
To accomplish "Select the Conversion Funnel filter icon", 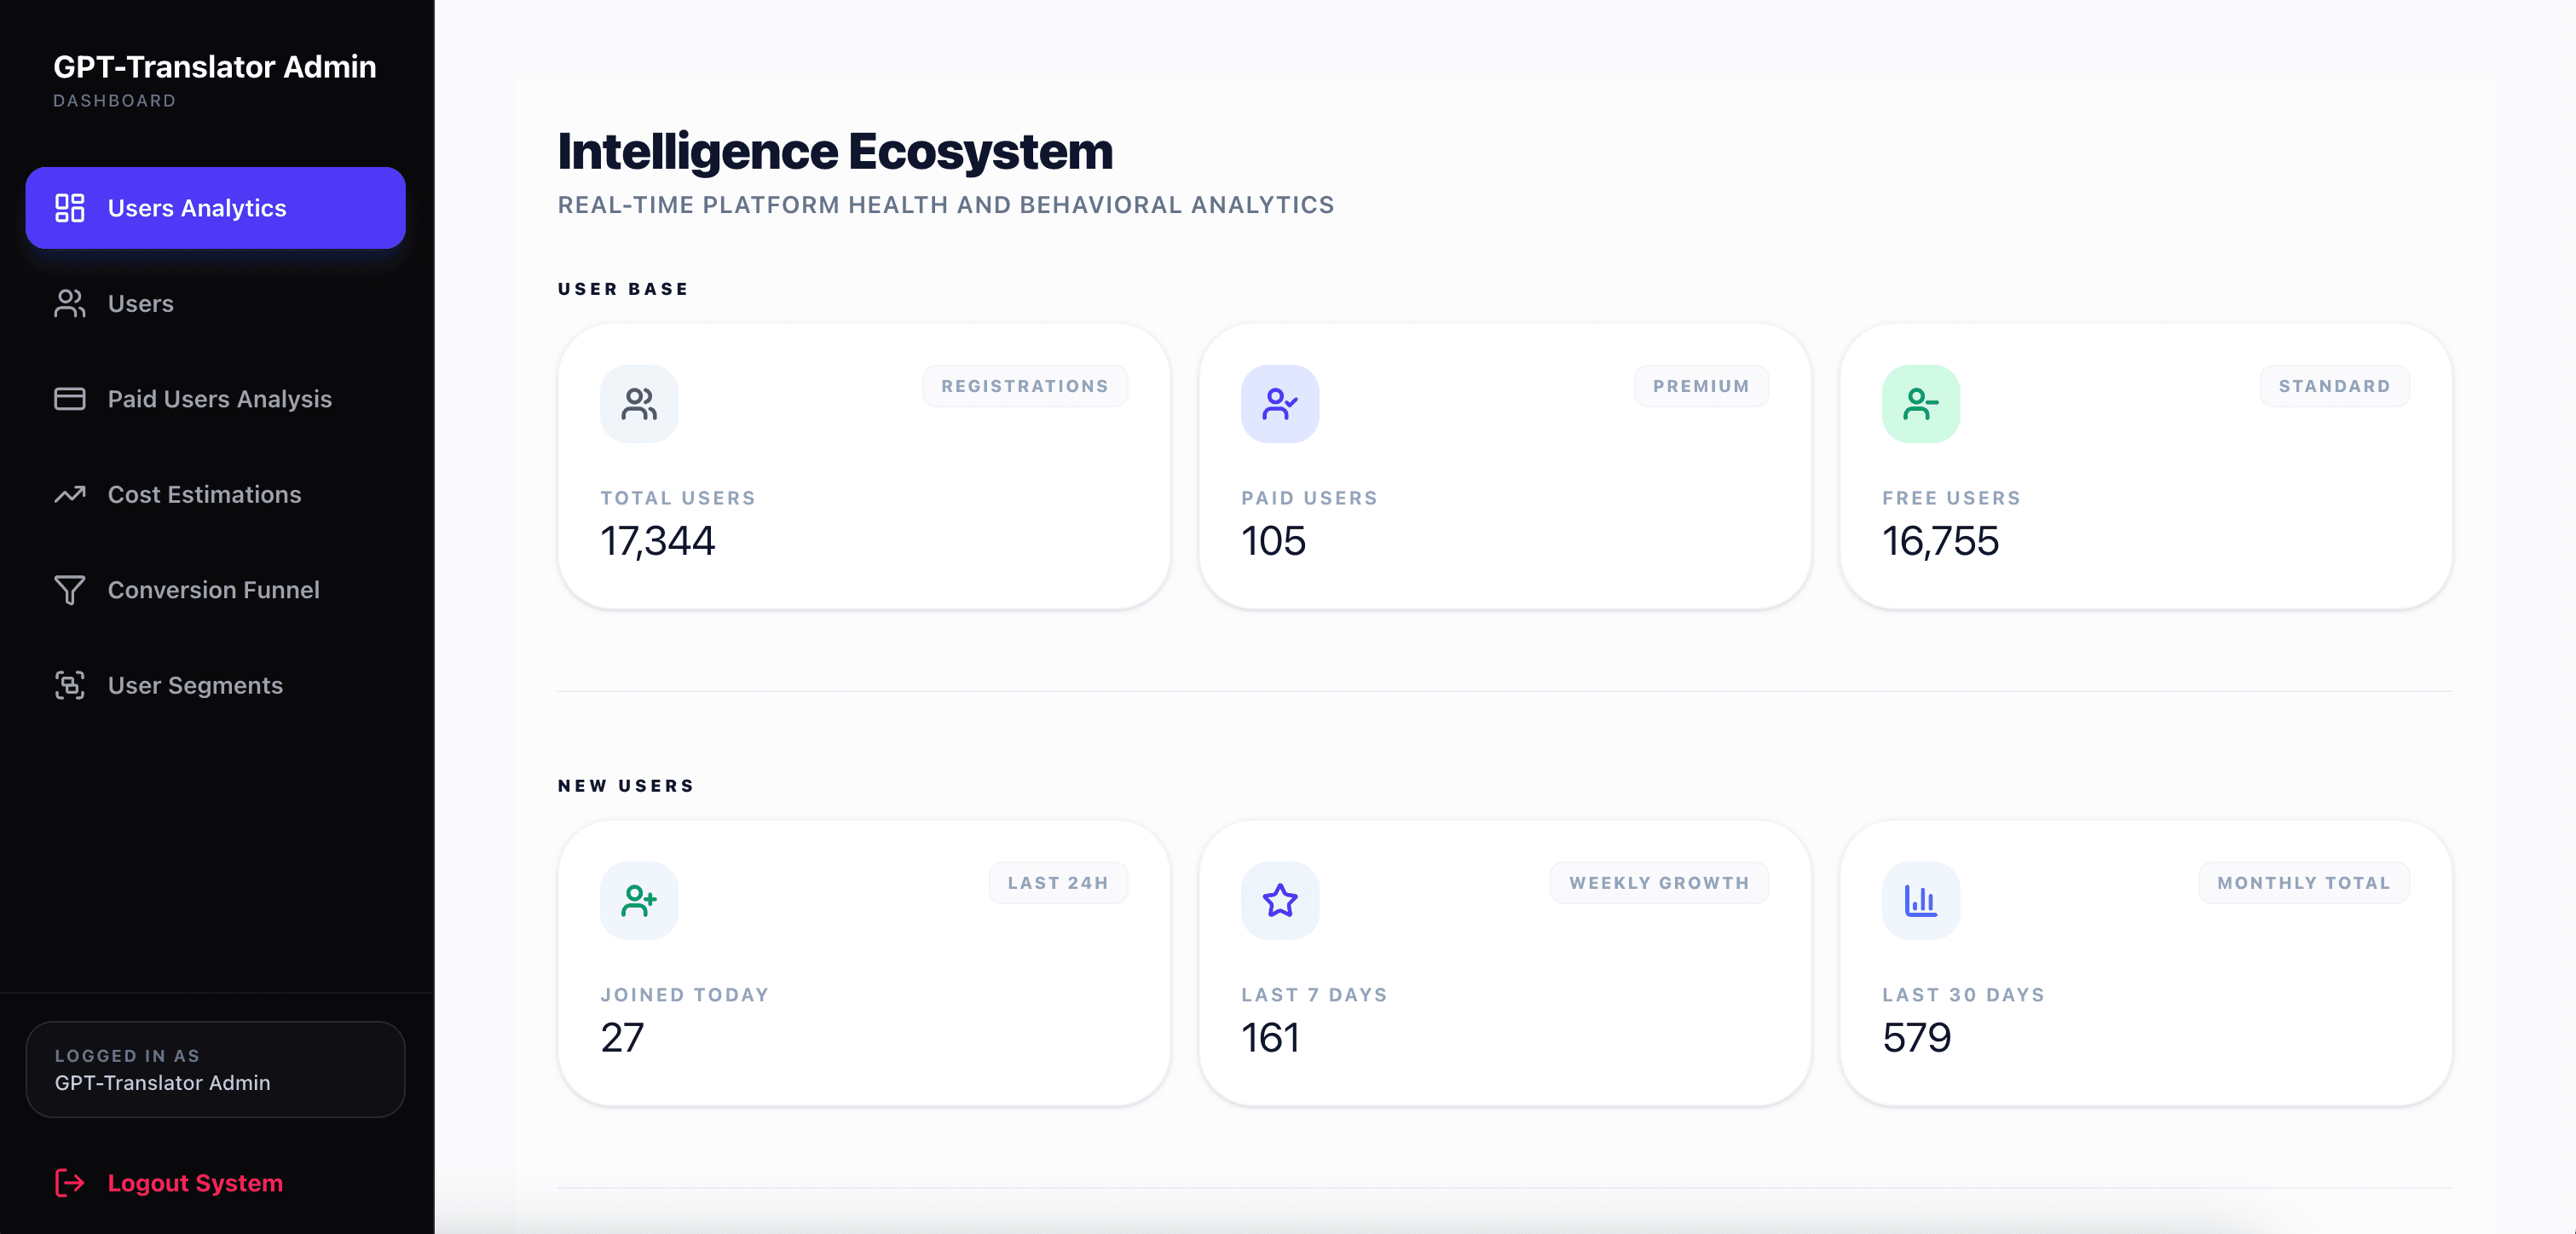I will (x=69, y=589).
